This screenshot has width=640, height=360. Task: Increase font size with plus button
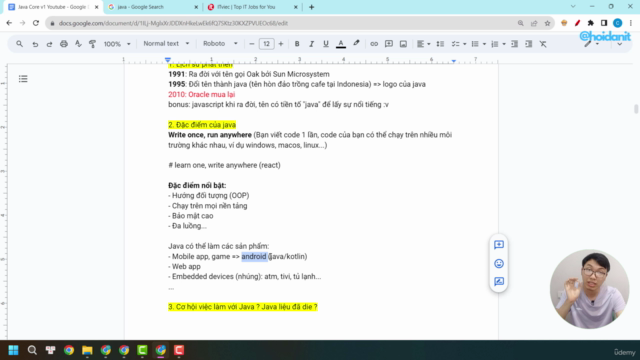tap(281, 44)
